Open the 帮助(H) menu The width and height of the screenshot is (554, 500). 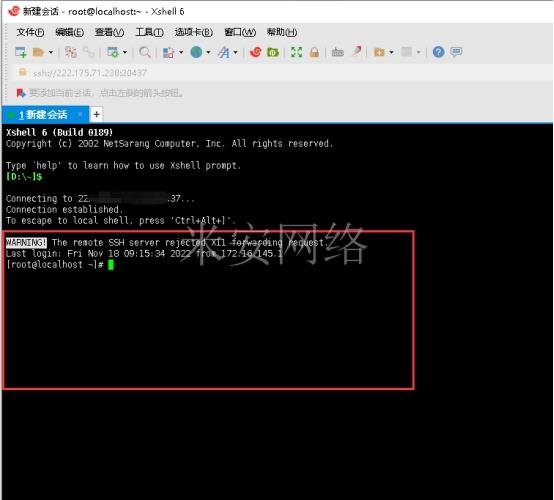click(x=282, y=32)
